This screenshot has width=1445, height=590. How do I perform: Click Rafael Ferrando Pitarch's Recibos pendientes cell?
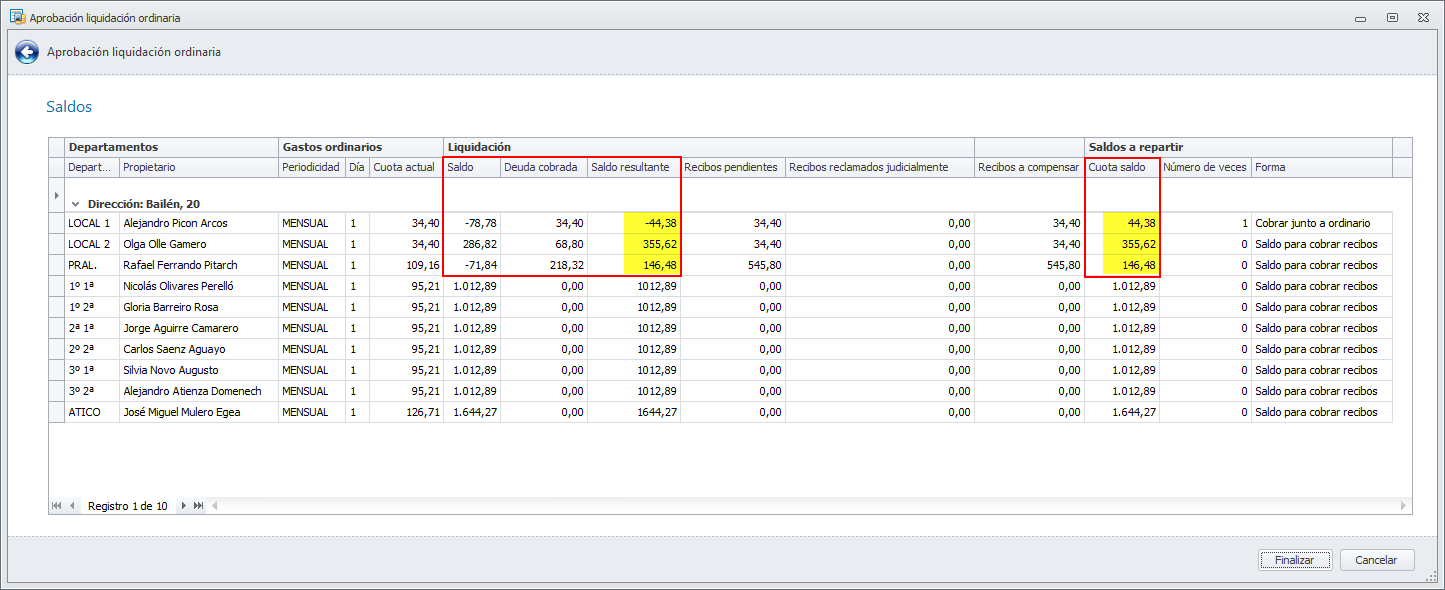pos(732,265)
